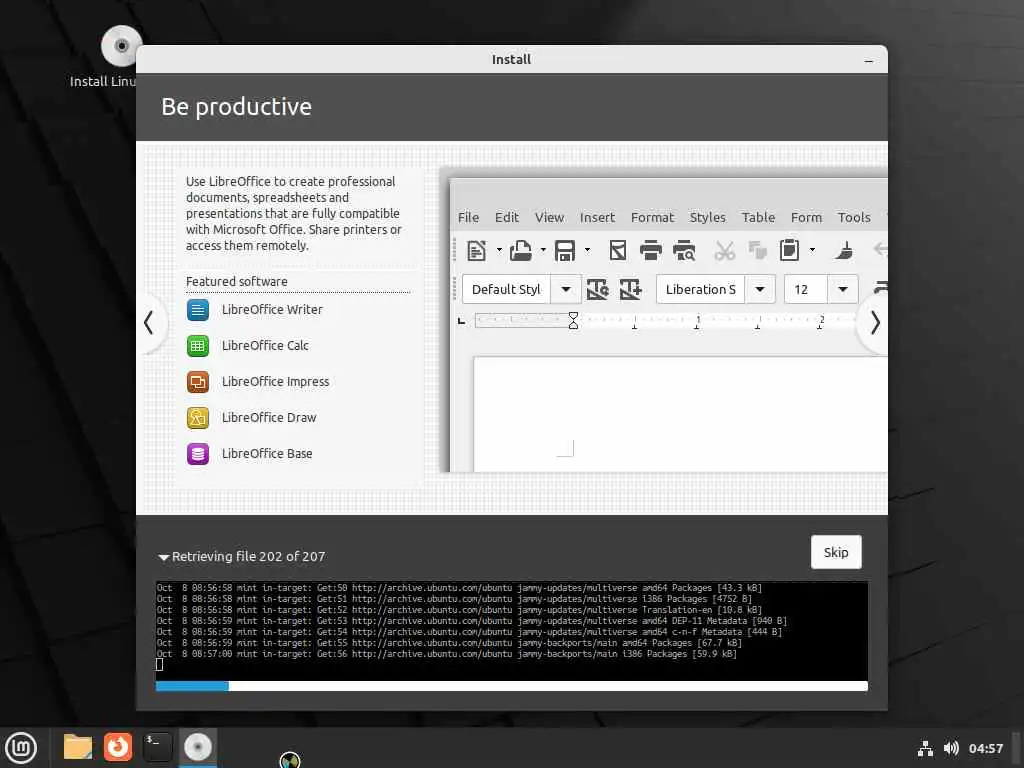Select the LibreOffice Writer label
The width and height of the screenshot is (1024, 768).
click(272, 310)
